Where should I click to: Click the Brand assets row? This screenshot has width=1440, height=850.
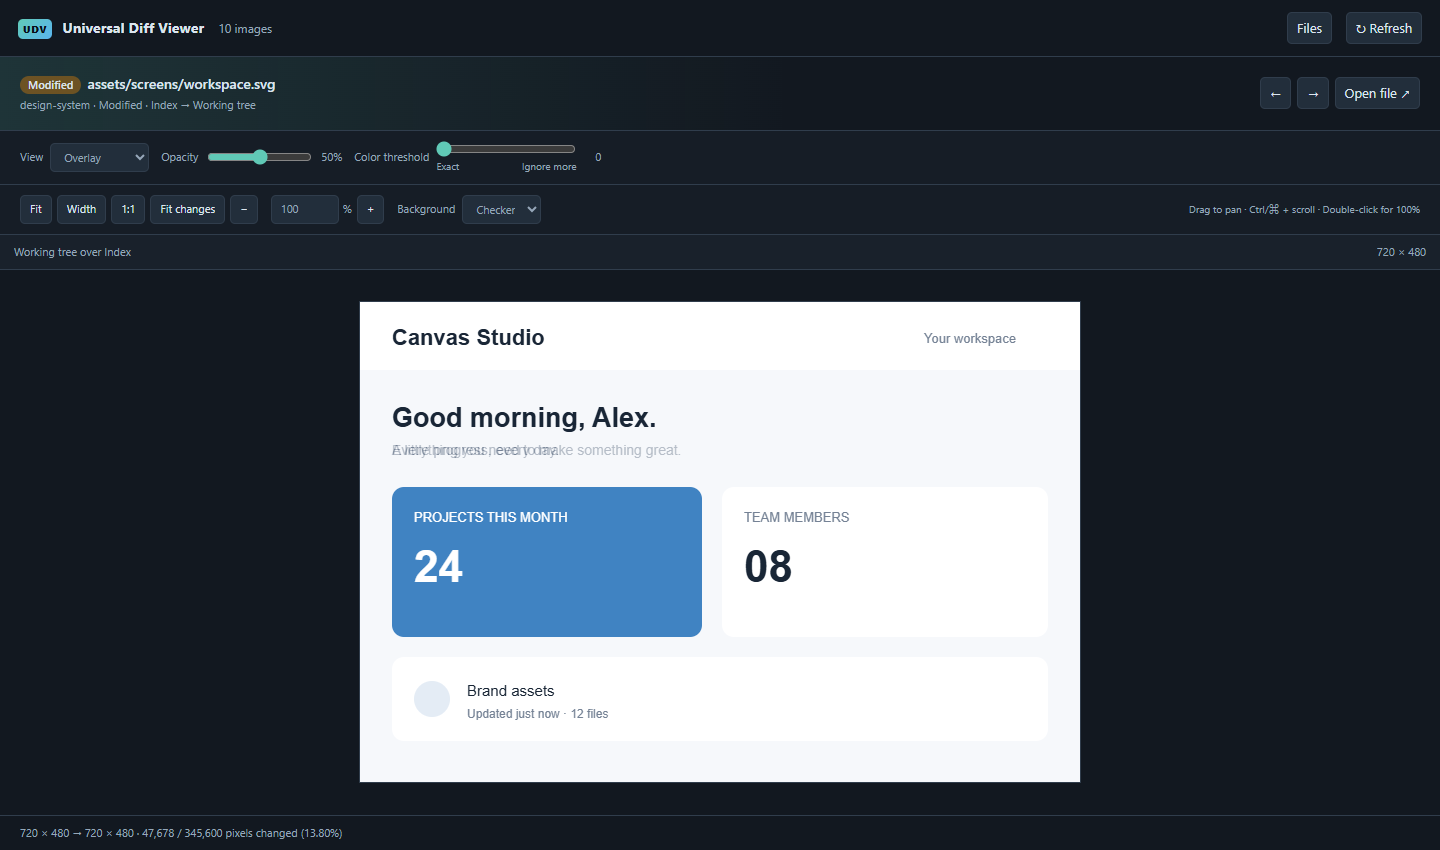[x=720, y=699]
